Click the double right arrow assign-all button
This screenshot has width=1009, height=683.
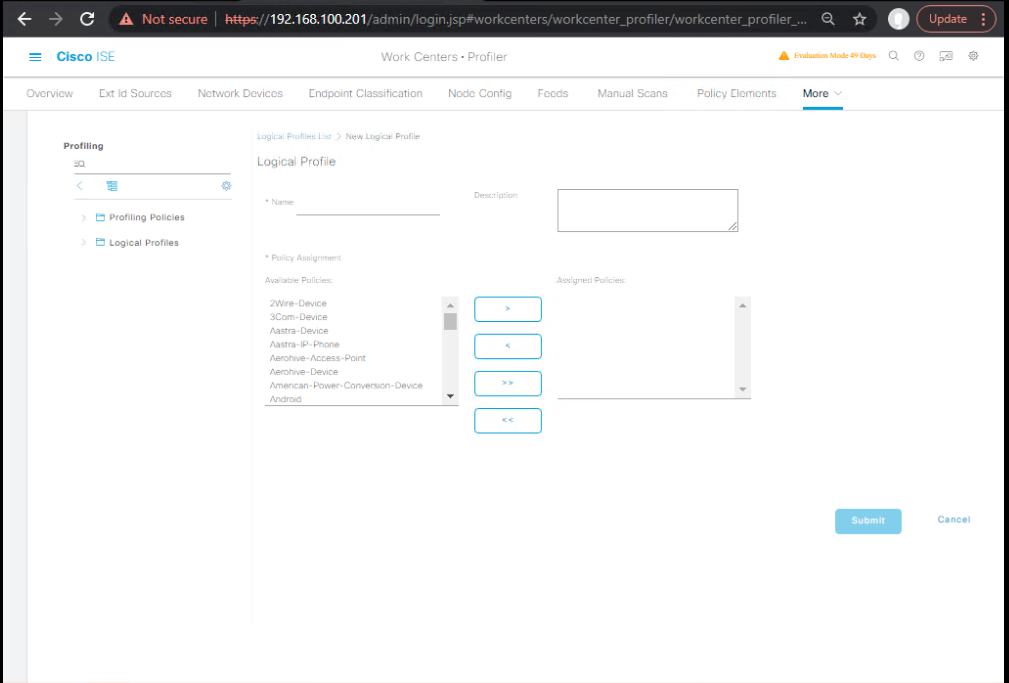(508, 384)
